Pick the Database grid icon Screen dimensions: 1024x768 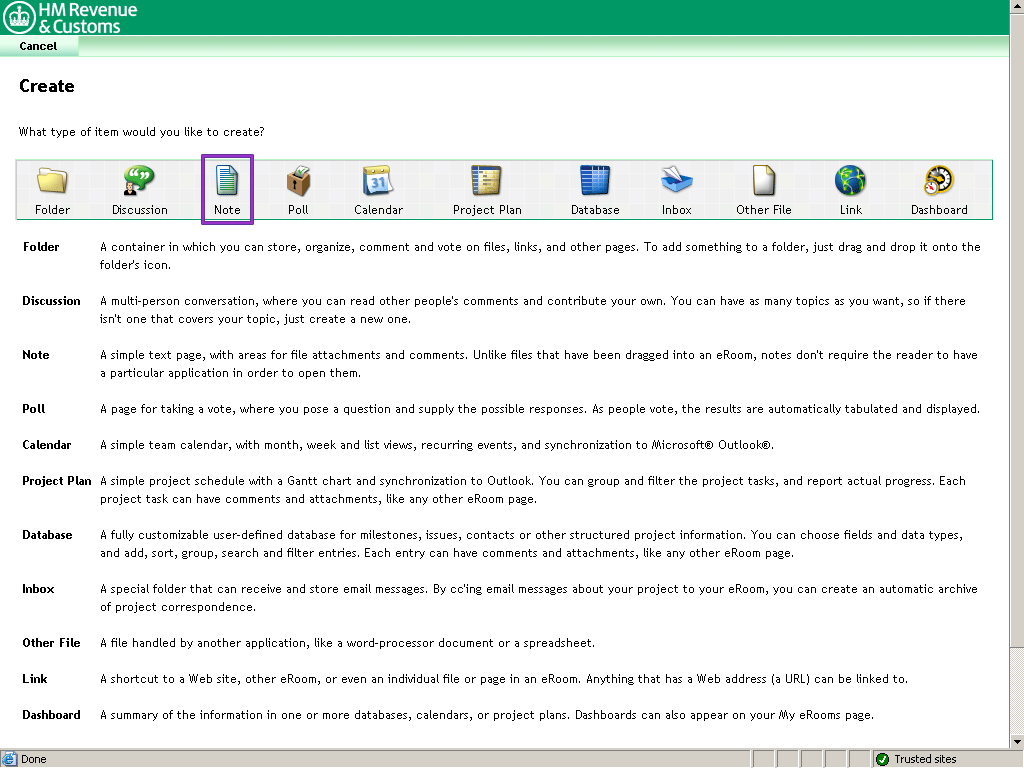point(595,181)
